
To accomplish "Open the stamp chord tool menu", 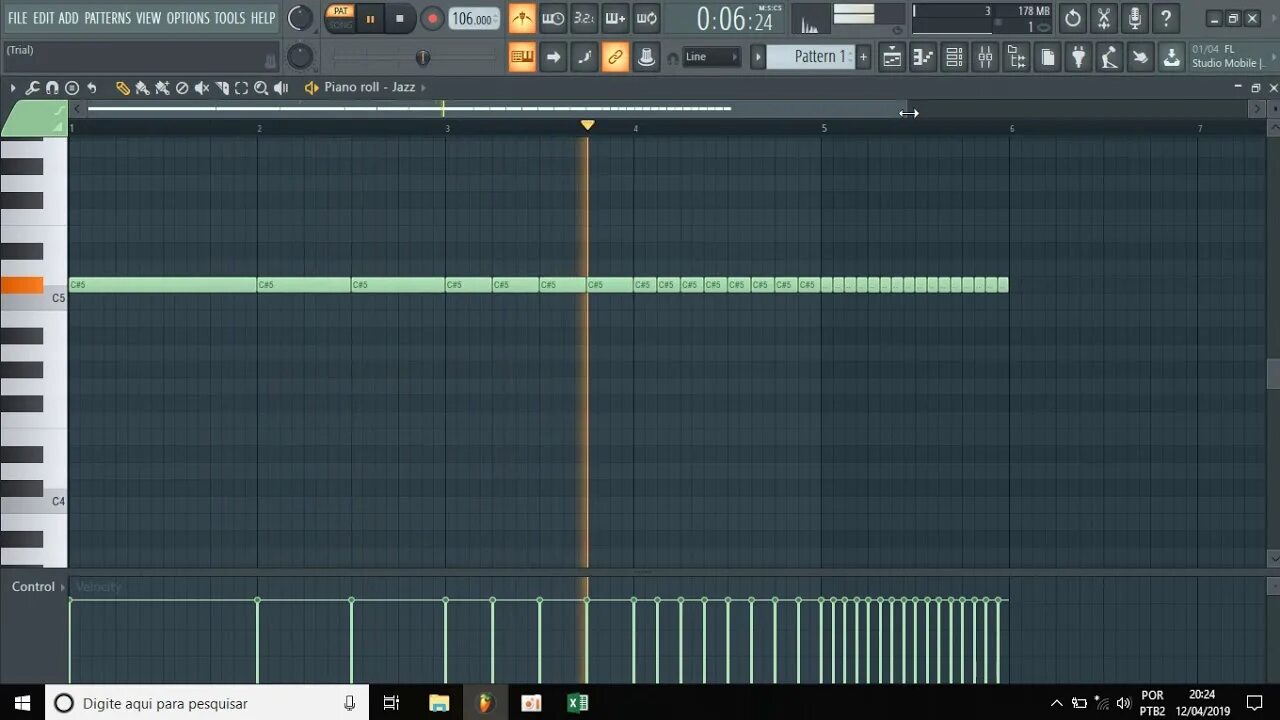I will 72,88.
